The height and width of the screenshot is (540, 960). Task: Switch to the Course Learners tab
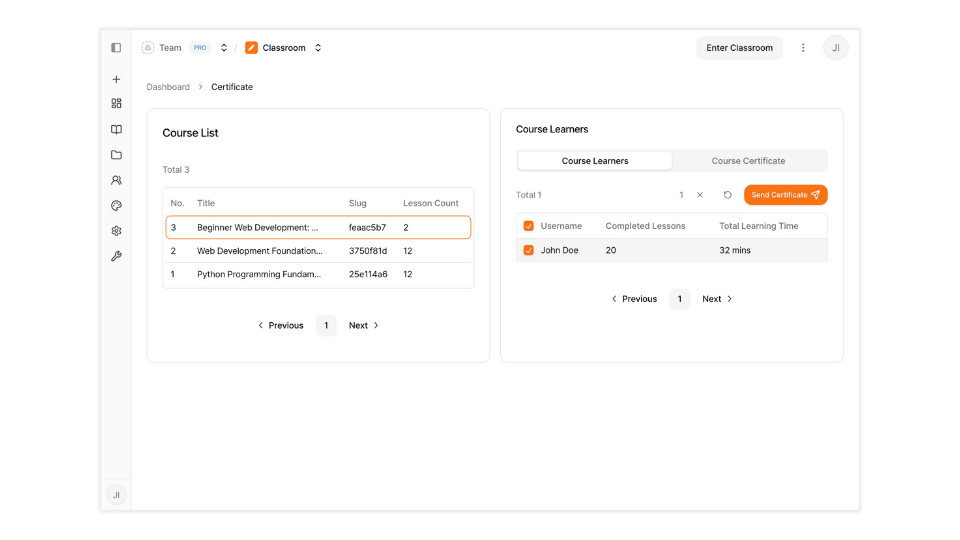click(594, 161)
